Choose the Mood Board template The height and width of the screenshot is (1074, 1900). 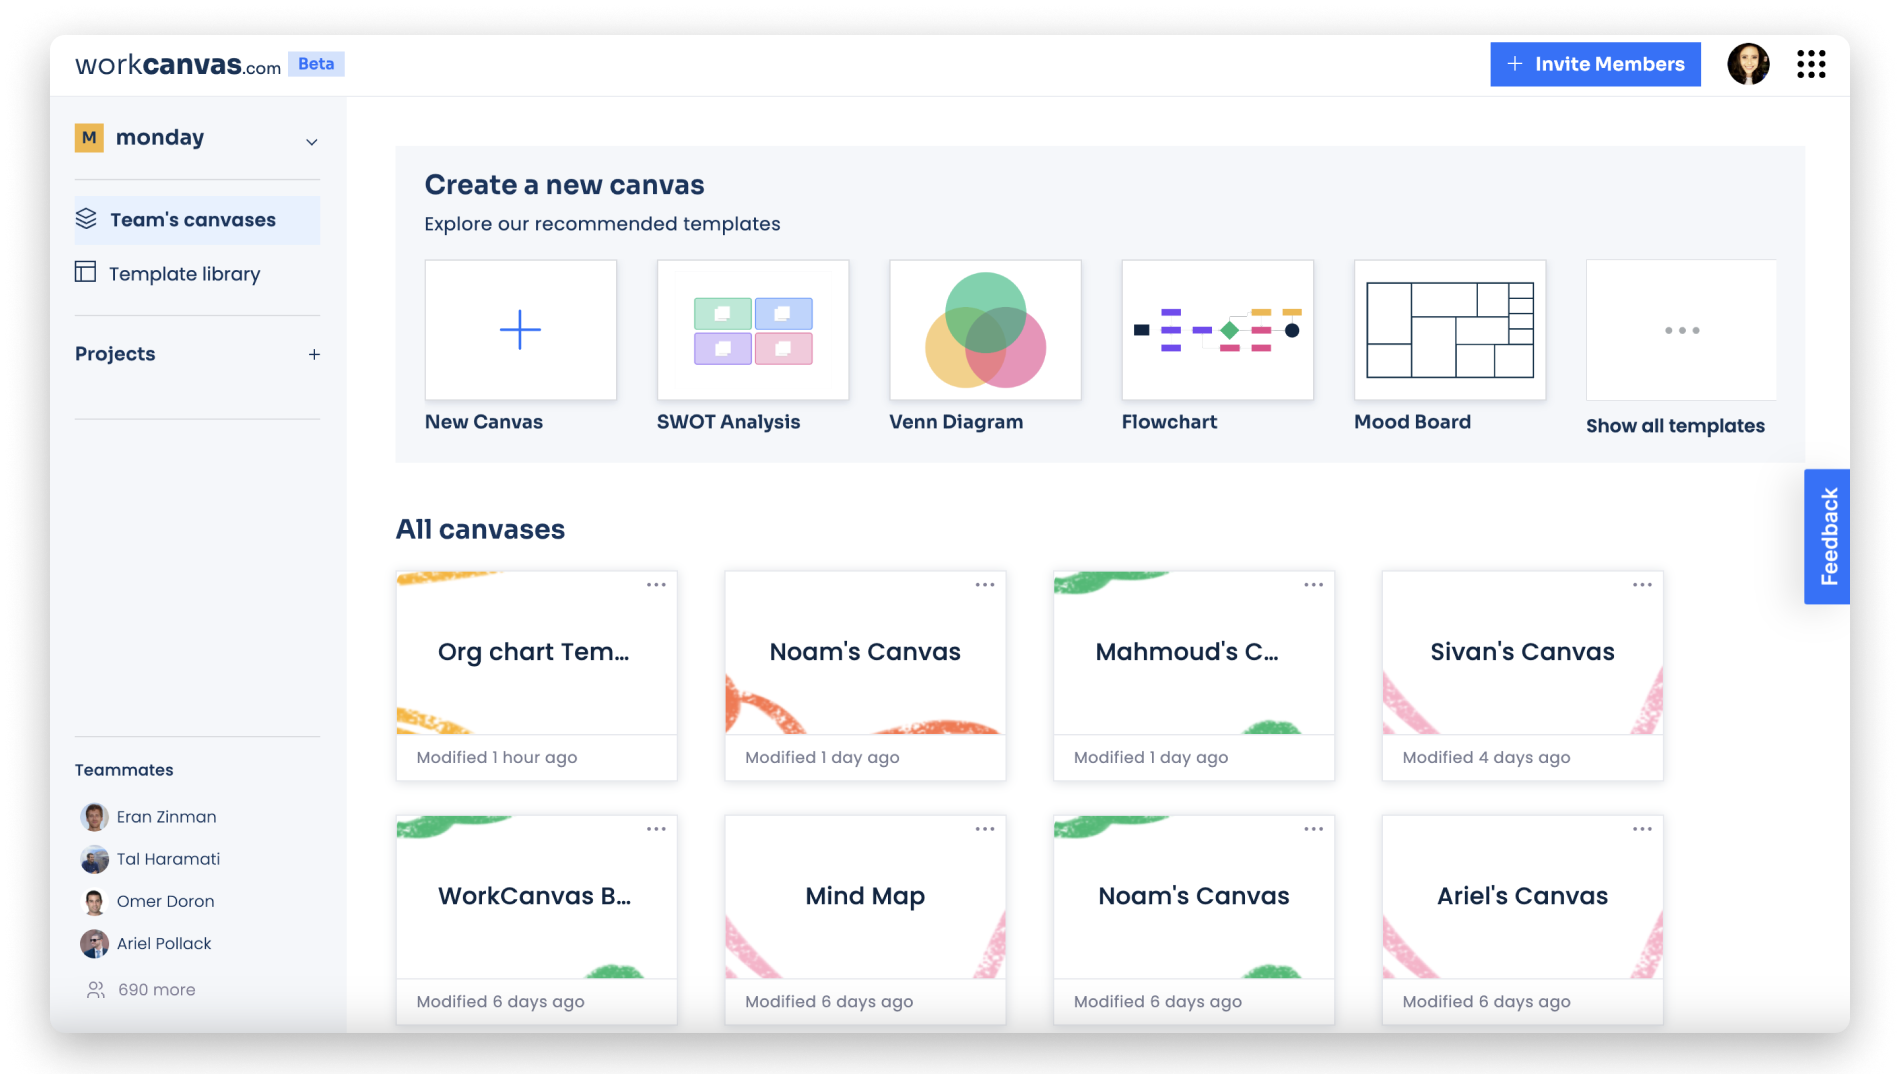tap(1449, 329)
